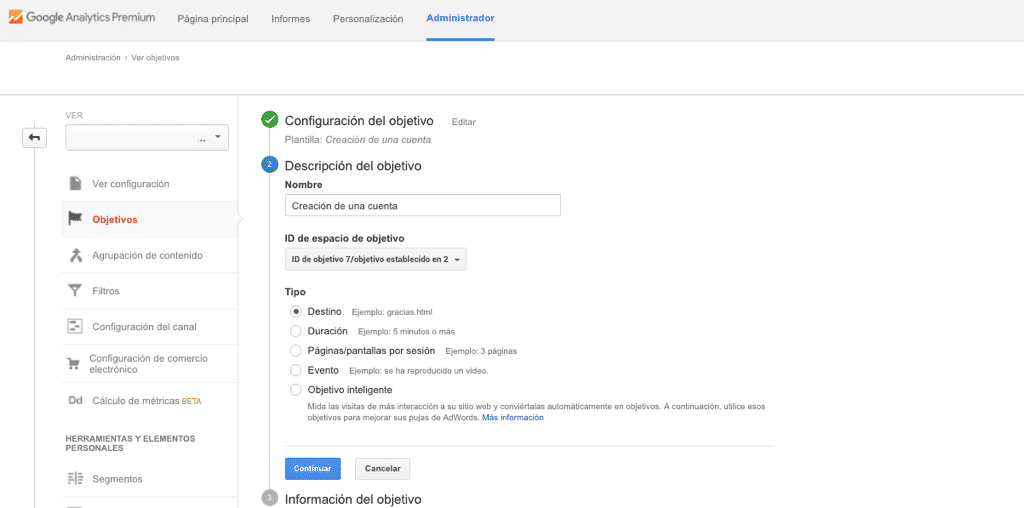Click the Ver configuración document icon
Viewport: 1024px width, 508px height.
coord(75,184)
